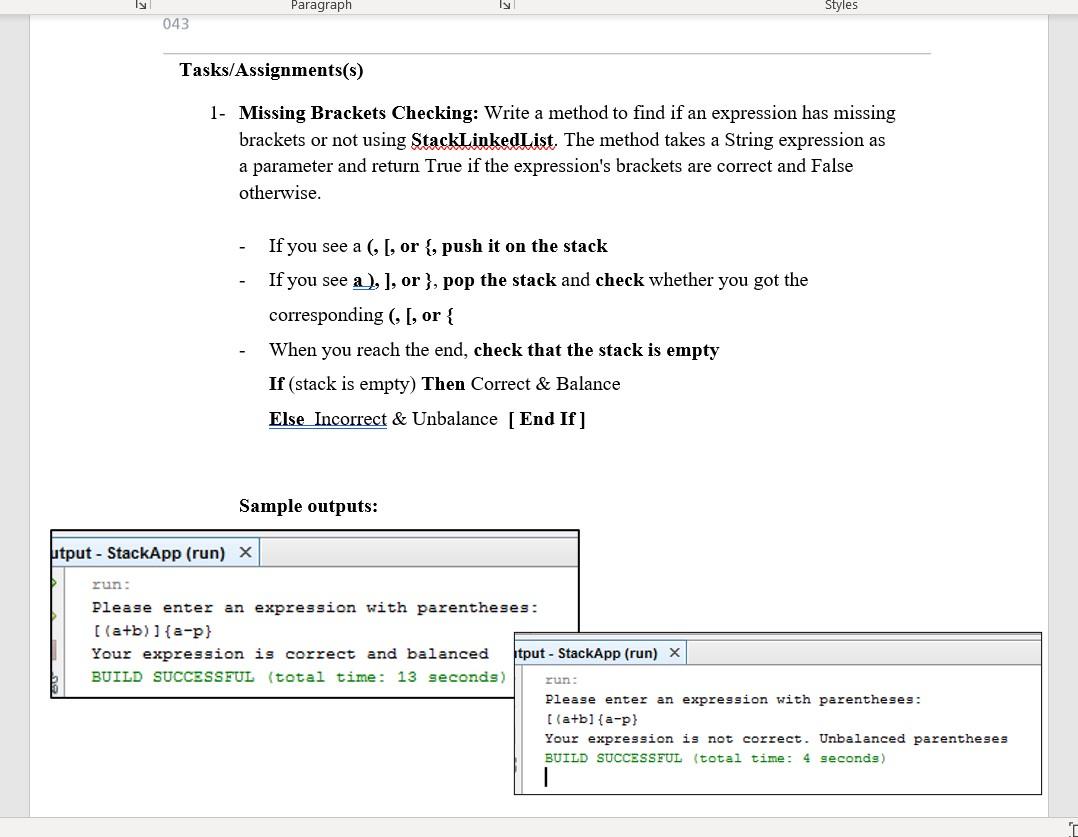Screen dimensions: 1078x837
Task: Click the page header showing 043
Action: point(176,24)
